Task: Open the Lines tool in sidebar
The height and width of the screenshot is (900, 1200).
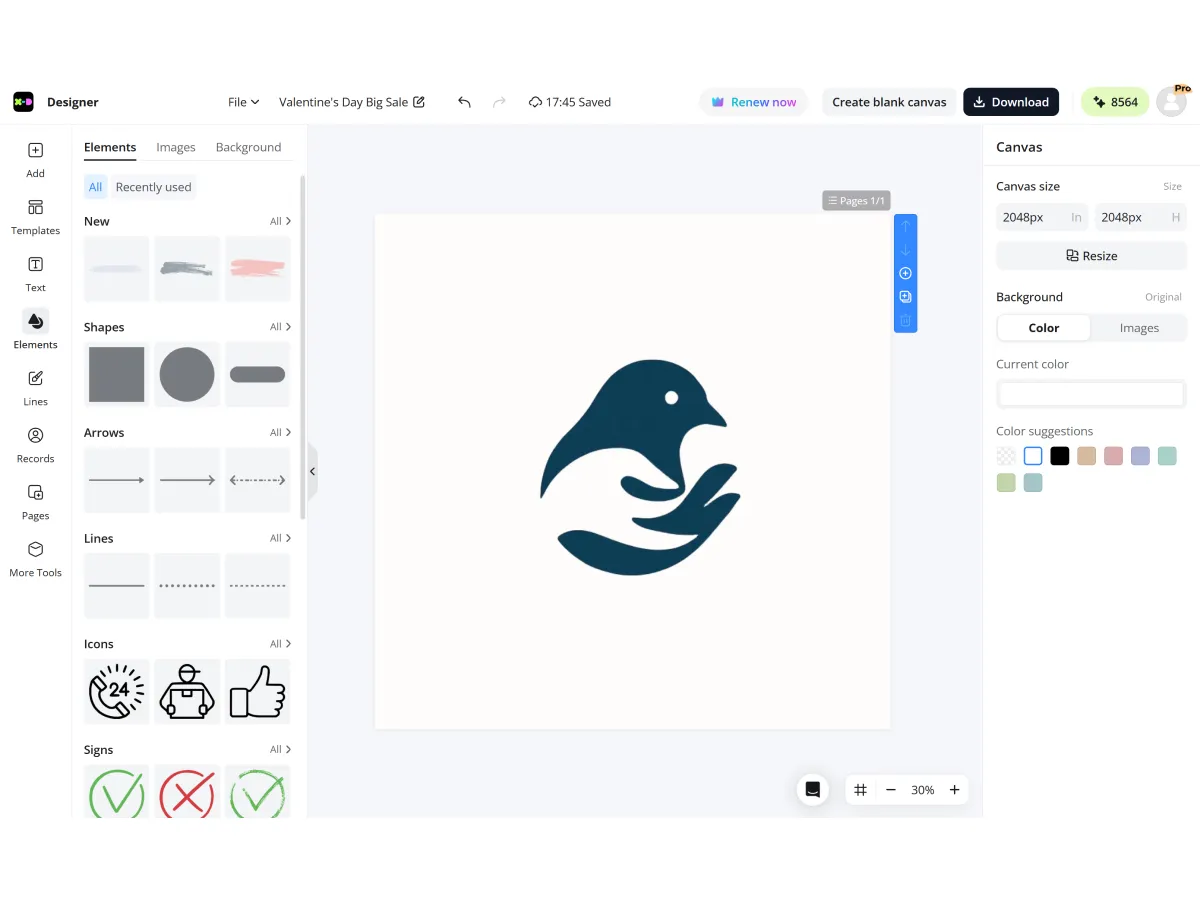Action: (35, 387)
